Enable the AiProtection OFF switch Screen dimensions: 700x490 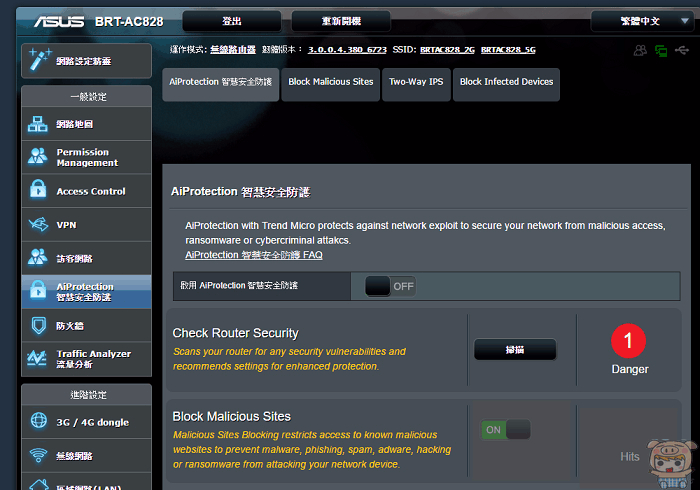click(x=390, y=286)
